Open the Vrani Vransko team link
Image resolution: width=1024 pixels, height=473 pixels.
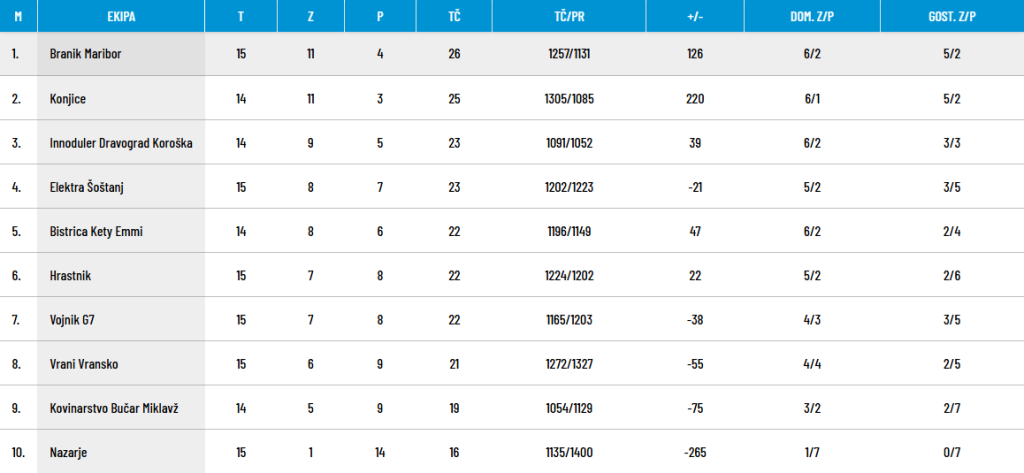tap(84, 364)
